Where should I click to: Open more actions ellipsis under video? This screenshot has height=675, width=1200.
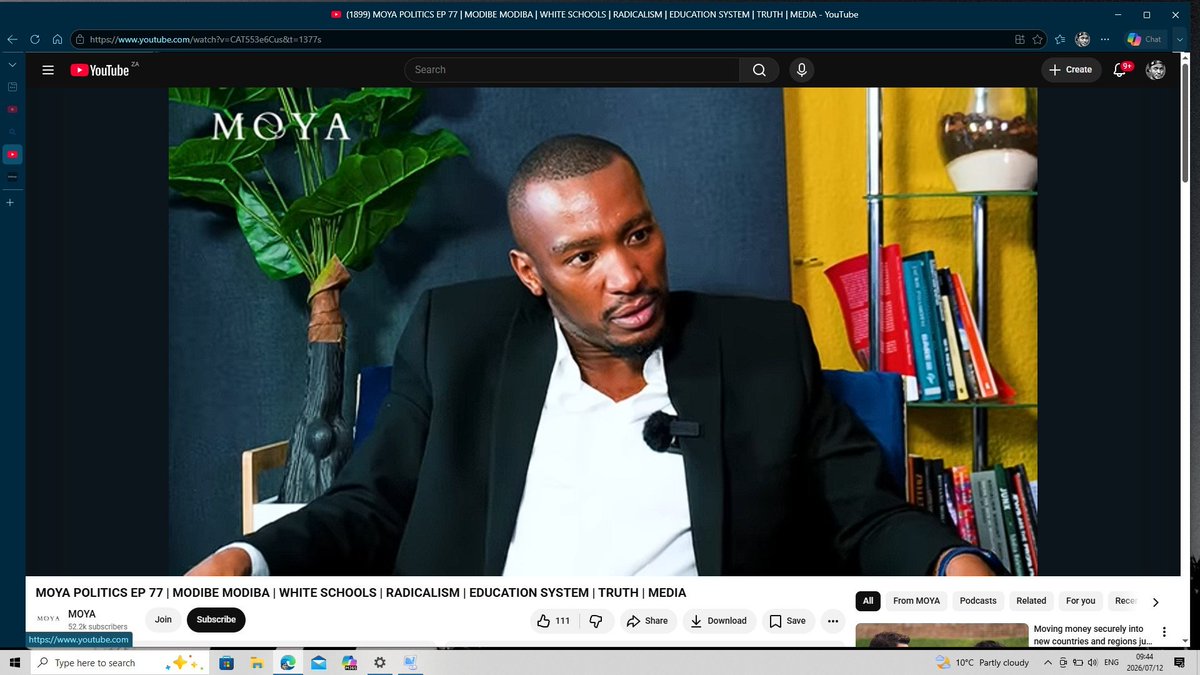coord(833,620)
